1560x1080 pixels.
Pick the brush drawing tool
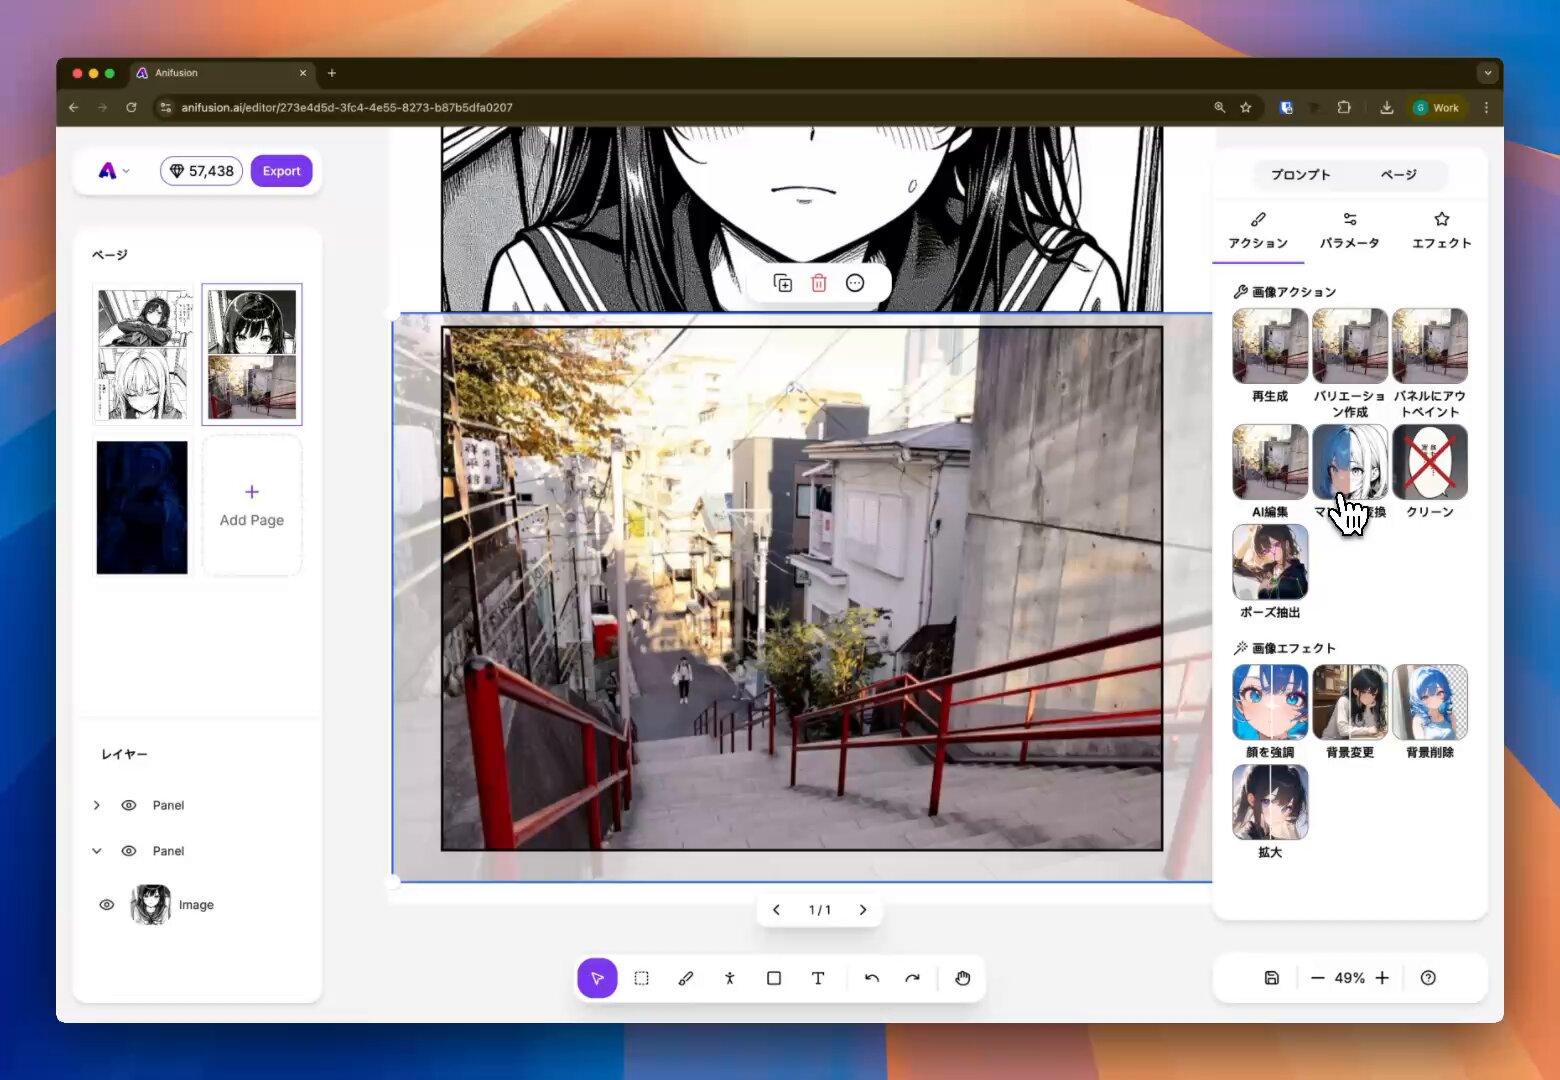coord(686,978)
